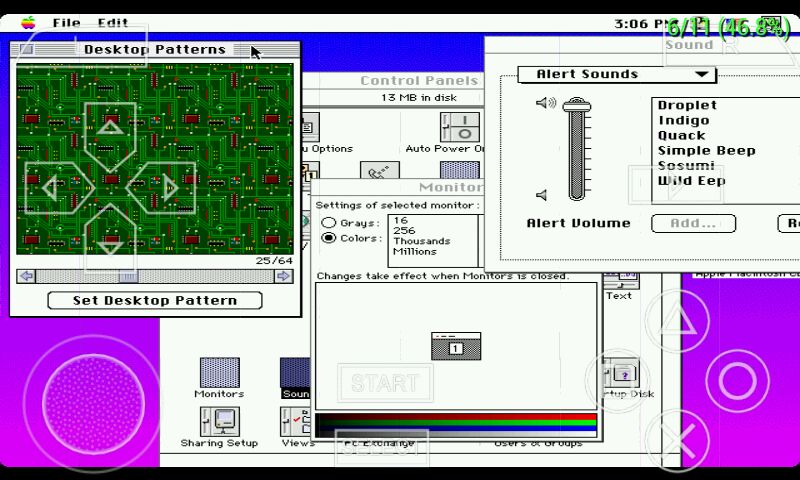Select Droplet alert sound
The height and width of the screenshot is (480, 800).
(687, 105)
